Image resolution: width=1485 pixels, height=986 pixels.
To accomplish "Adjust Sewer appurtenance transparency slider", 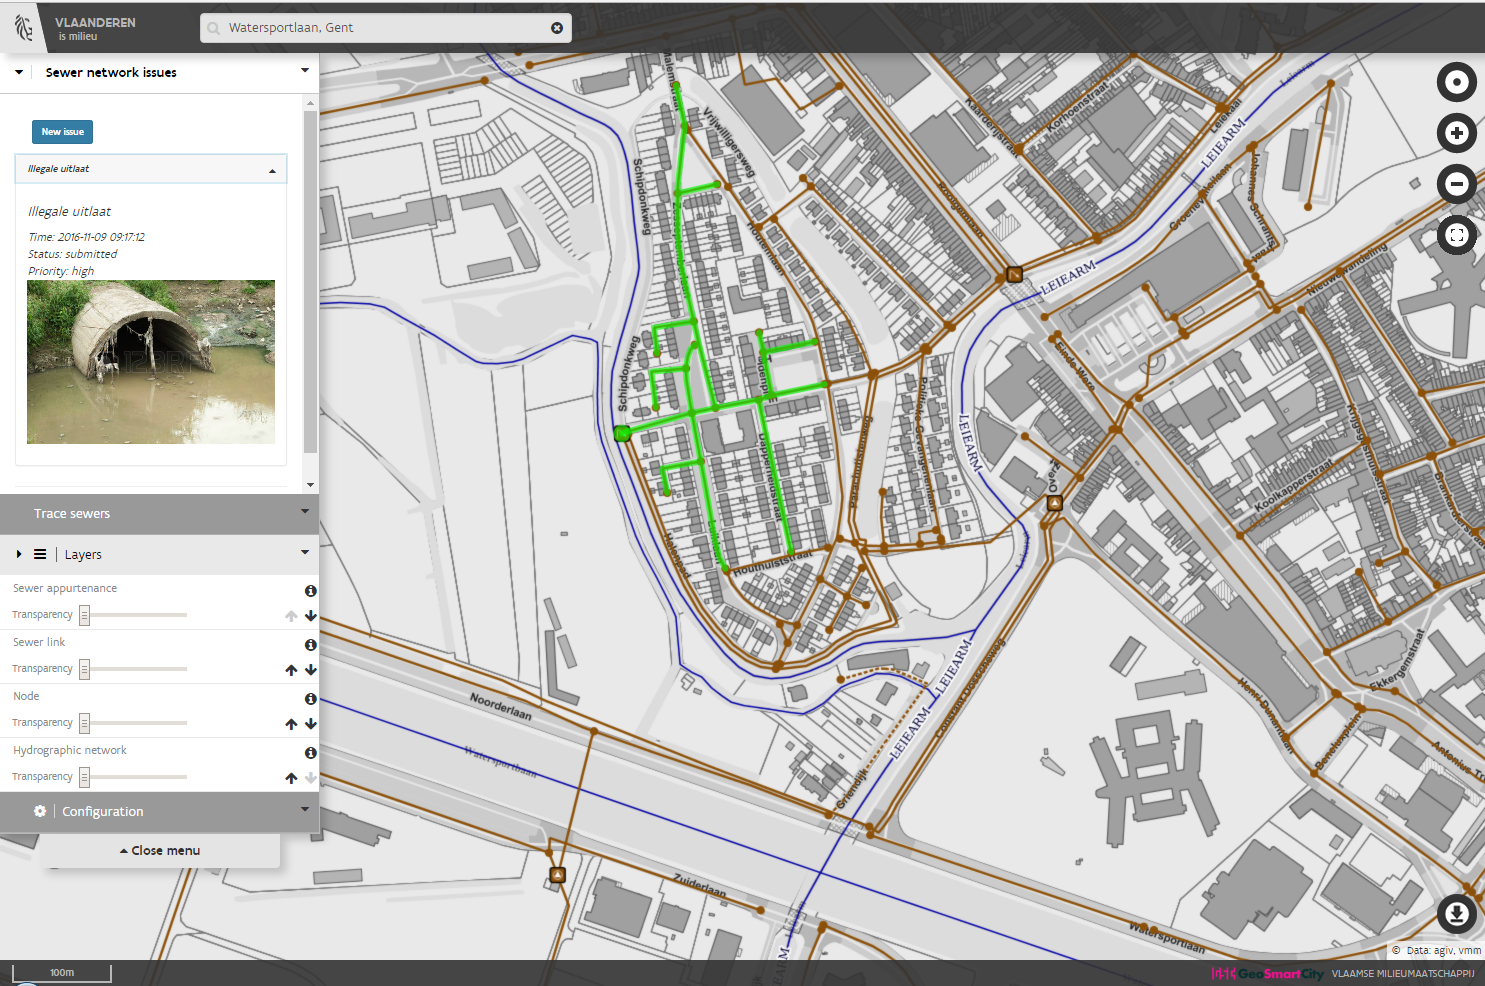I will [85, 615].
